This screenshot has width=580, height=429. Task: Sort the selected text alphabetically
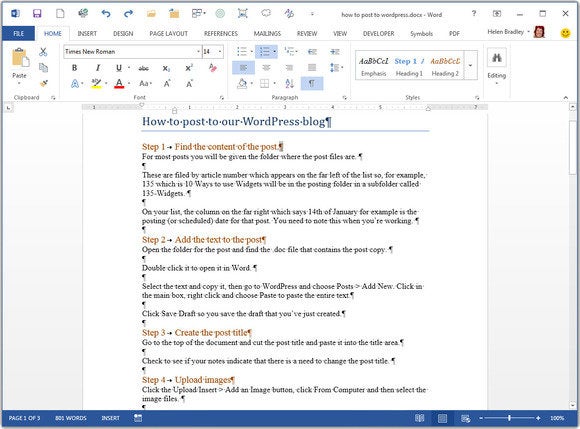(290, 84)
